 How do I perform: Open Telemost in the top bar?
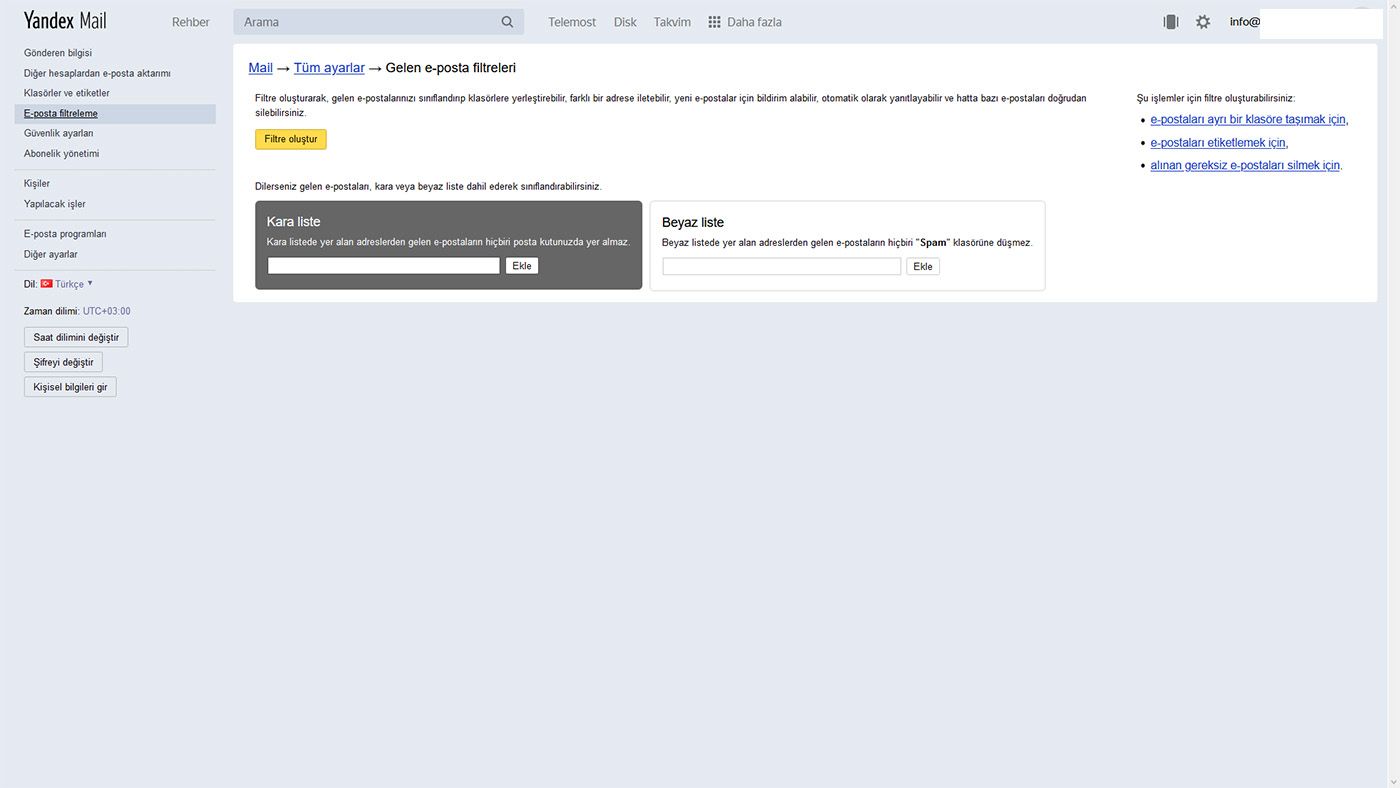572,22
